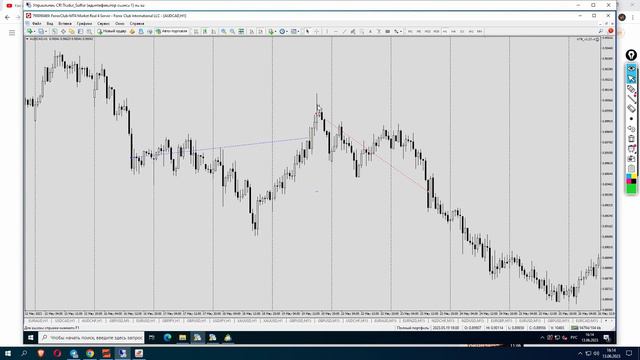Open the Navigator folder icon

71,31
